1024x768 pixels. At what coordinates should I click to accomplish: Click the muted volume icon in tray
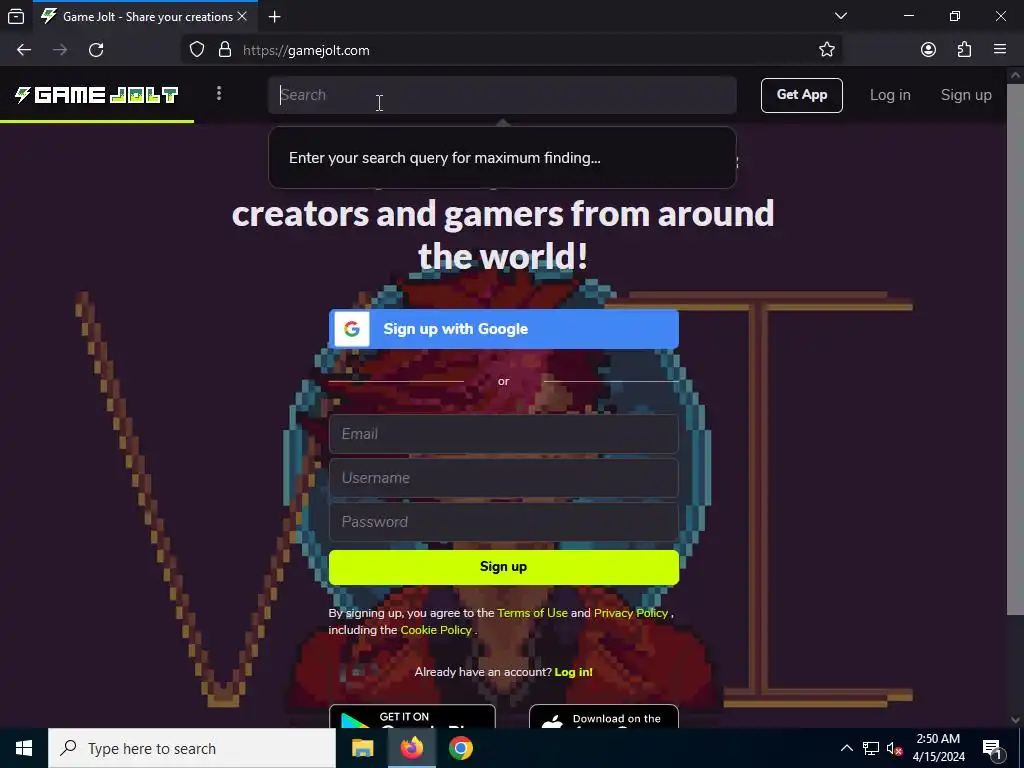point(895,748)
